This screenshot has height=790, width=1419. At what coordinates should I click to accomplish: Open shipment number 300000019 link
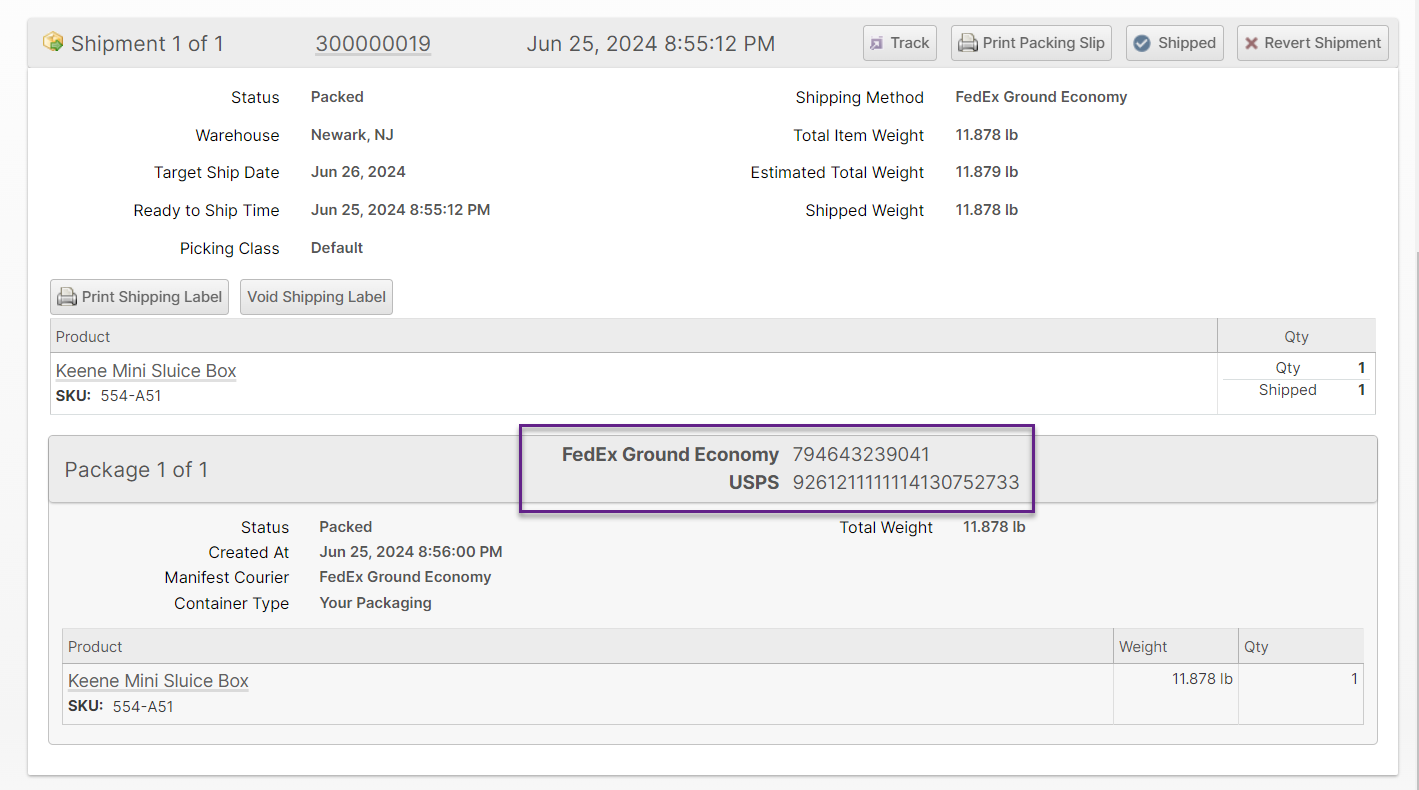pyautogui.click(x=373, y=44)
